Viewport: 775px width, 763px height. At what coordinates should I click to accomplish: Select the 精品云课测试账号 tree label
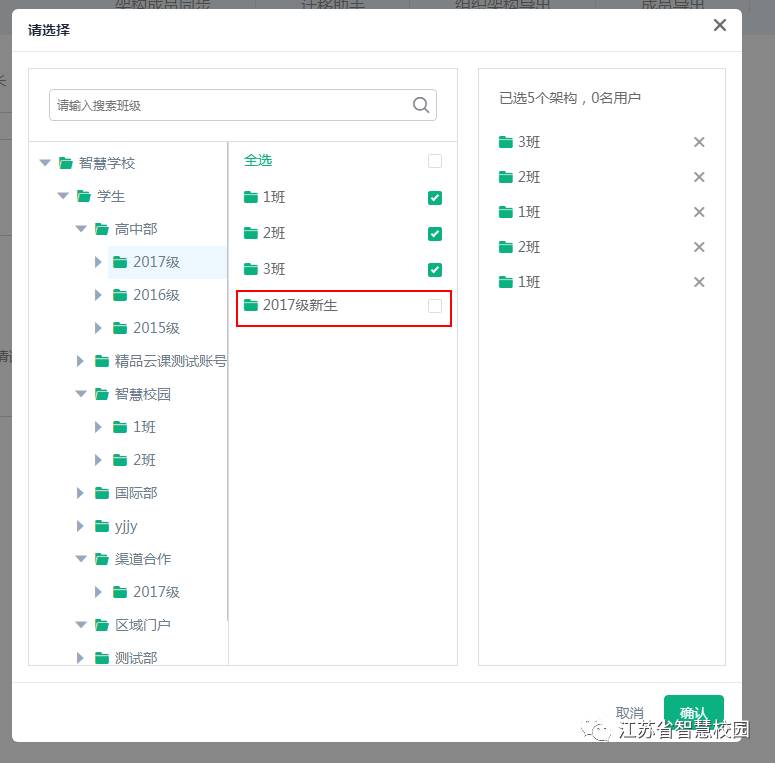click(171, 361)
